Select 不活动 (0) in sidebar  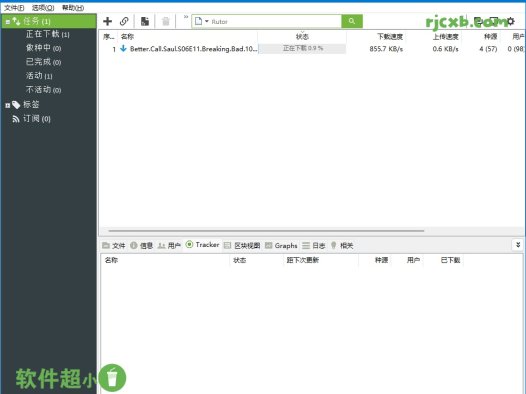[43, 90]
